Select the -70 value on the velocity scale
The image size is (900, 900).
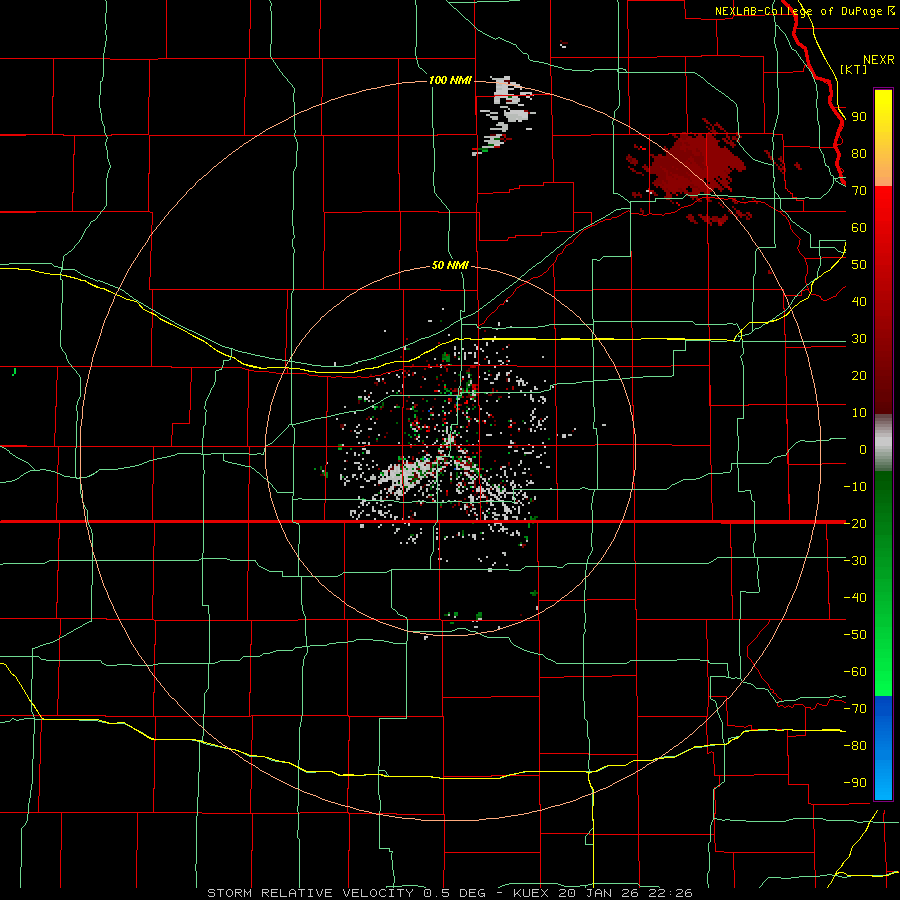(855, 709)
